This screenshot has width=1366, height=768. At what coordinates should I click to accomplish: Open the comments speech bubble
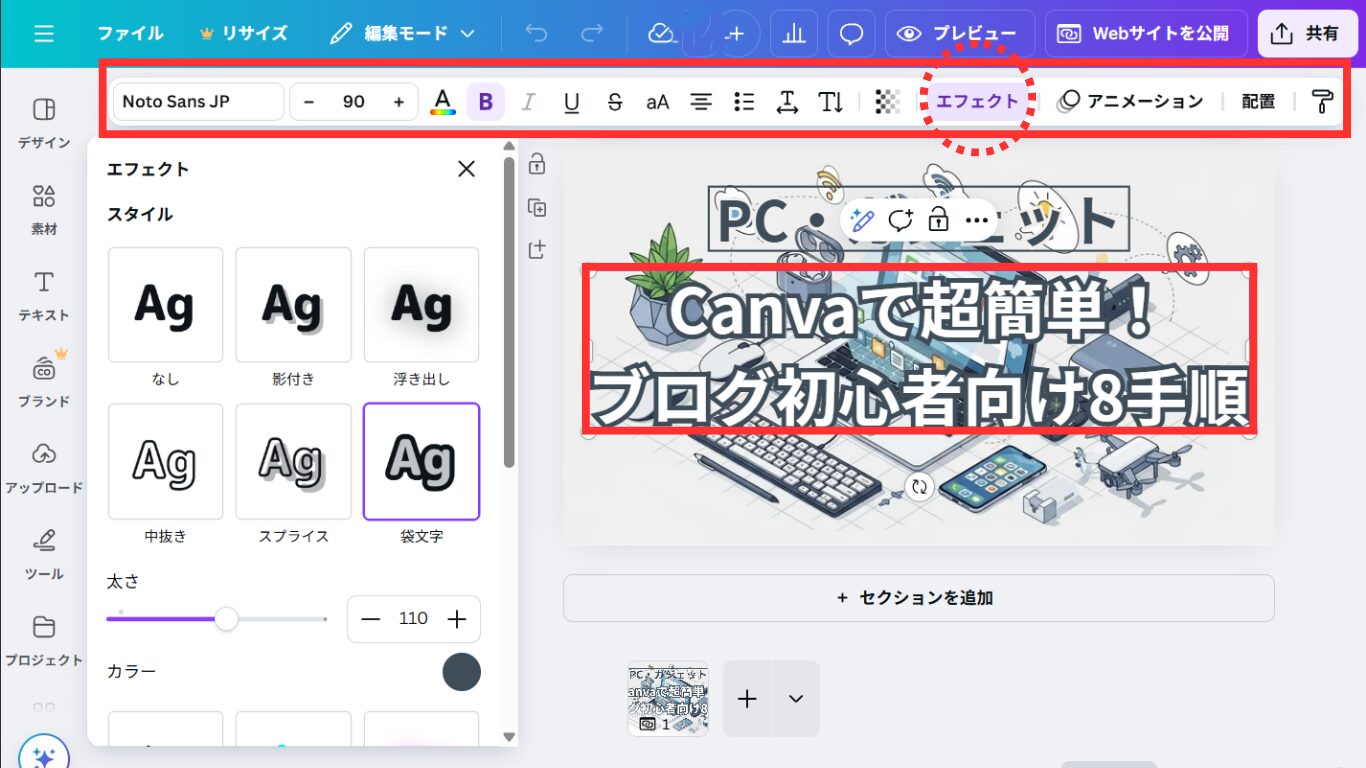[851, 34]
